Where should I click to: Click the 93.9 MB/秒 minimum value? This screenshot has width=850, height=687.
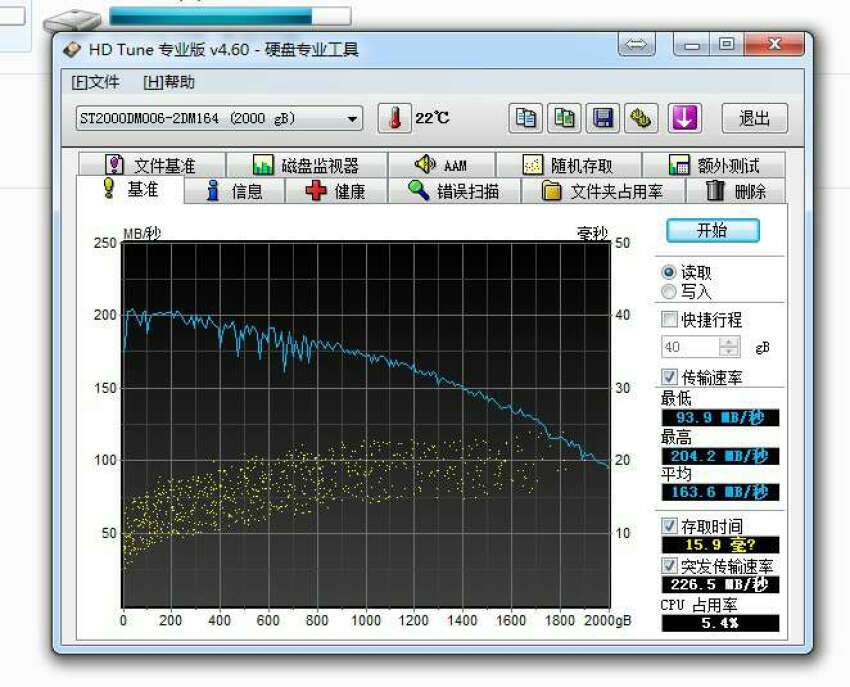click(x=720, y=418)
